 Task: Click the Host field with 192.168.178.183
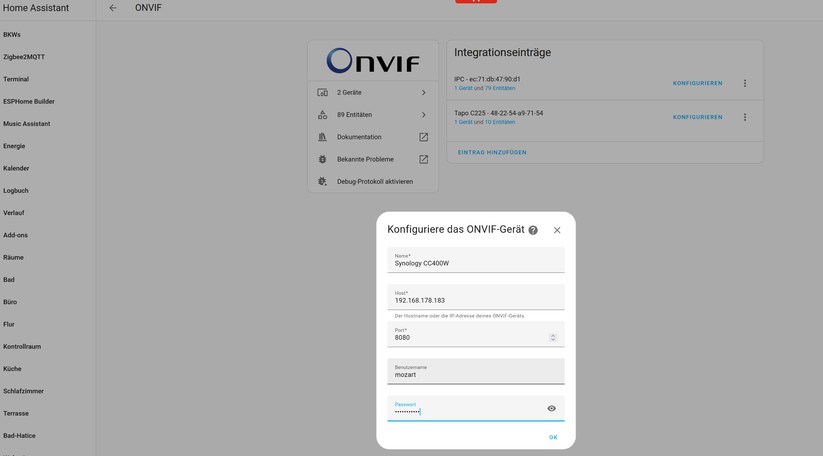point(476,297)
